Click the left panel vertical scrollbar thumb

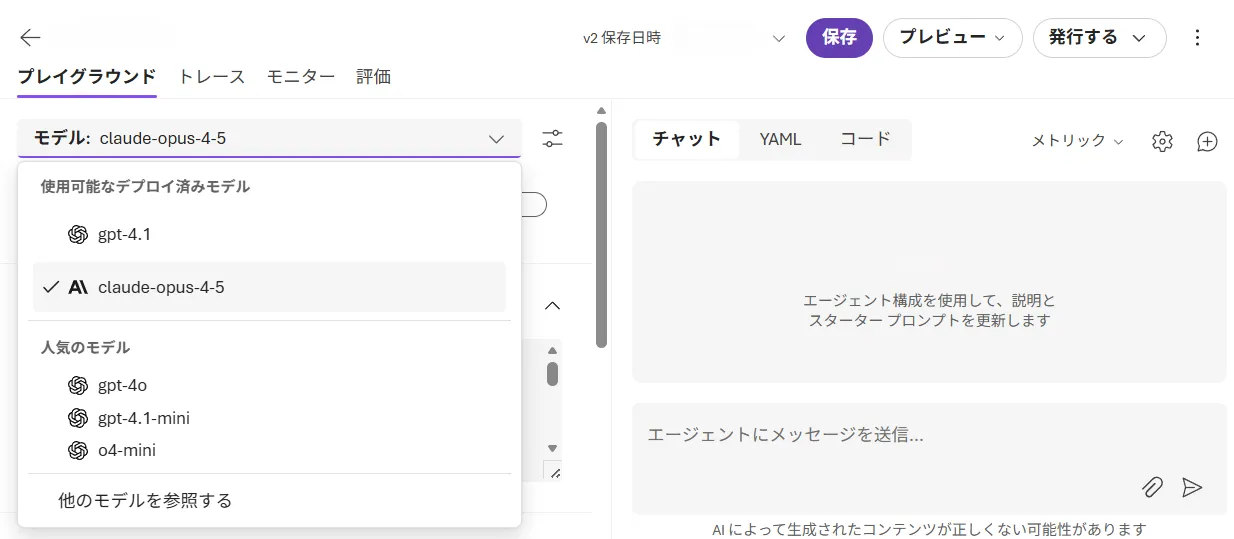601,235
